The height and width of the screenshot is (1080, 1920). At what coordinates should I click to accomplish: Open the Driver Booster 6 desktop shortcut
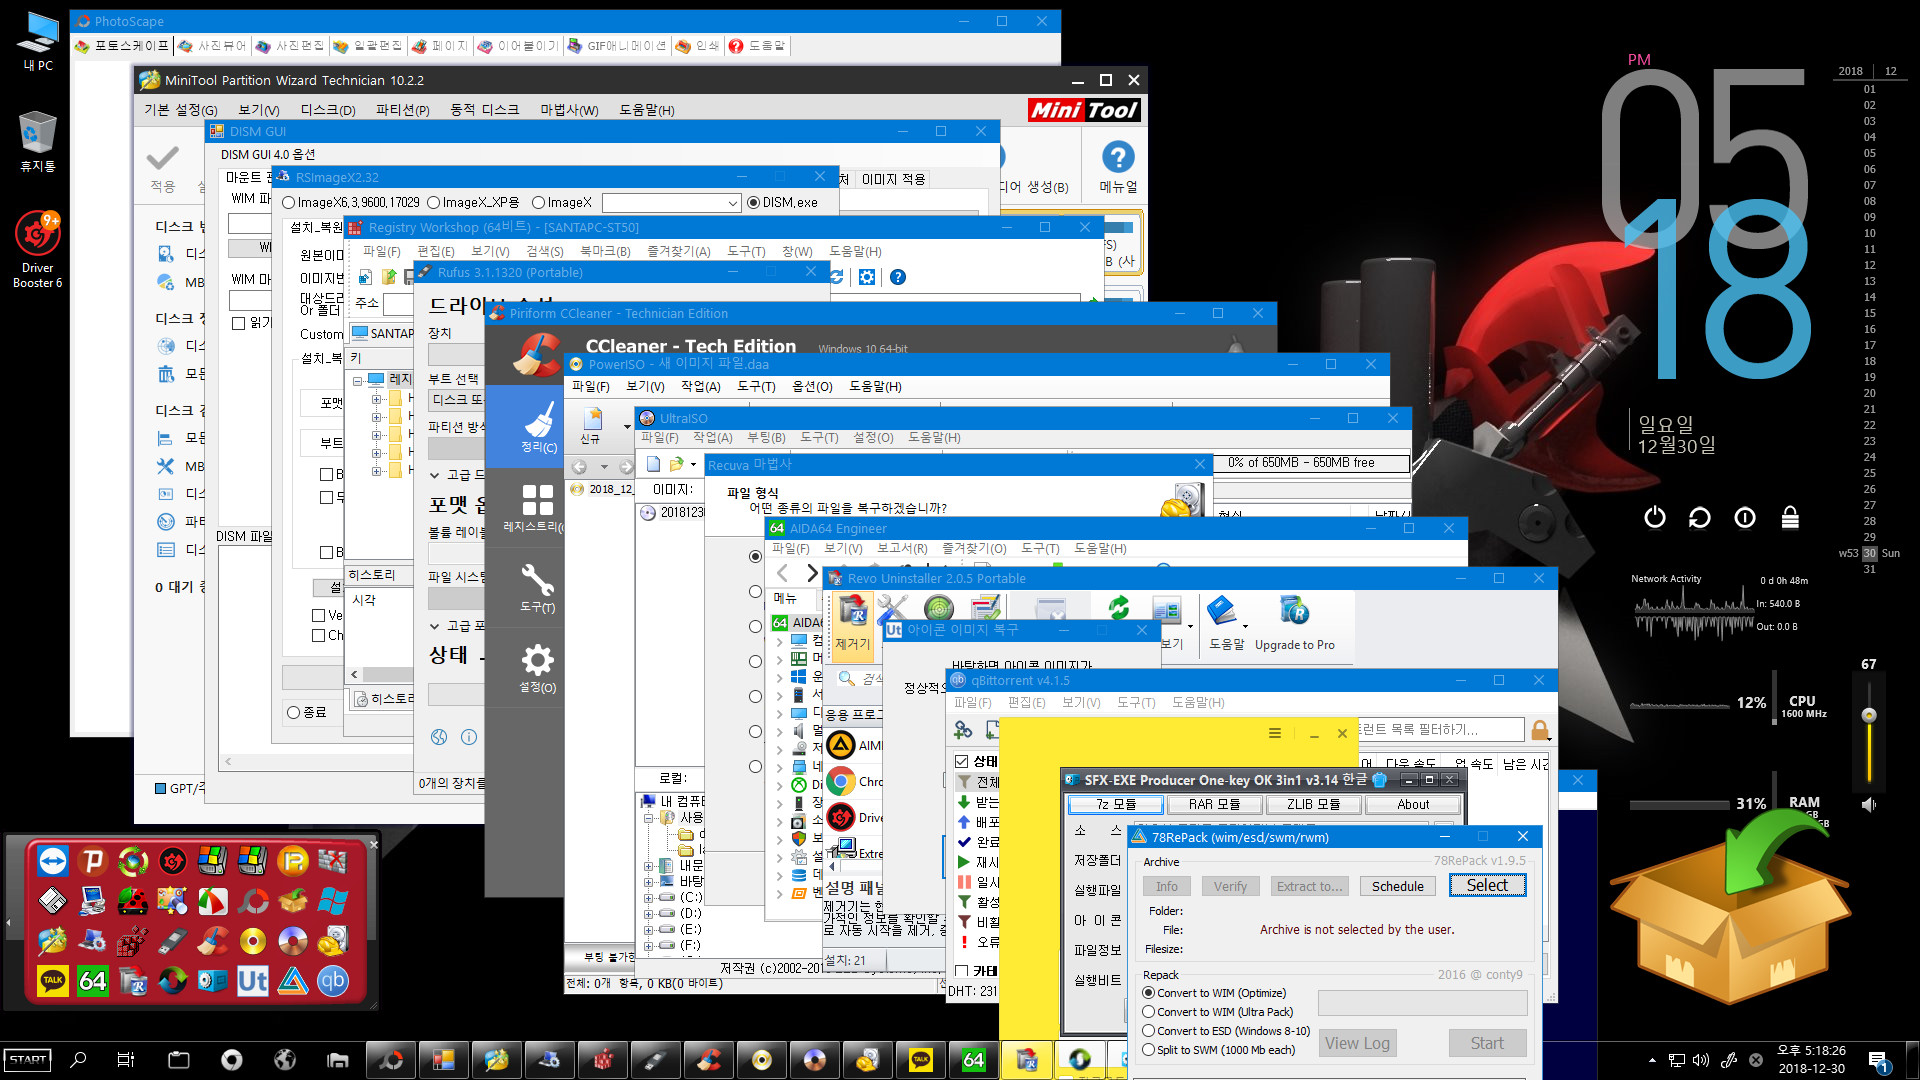(38, 250)
